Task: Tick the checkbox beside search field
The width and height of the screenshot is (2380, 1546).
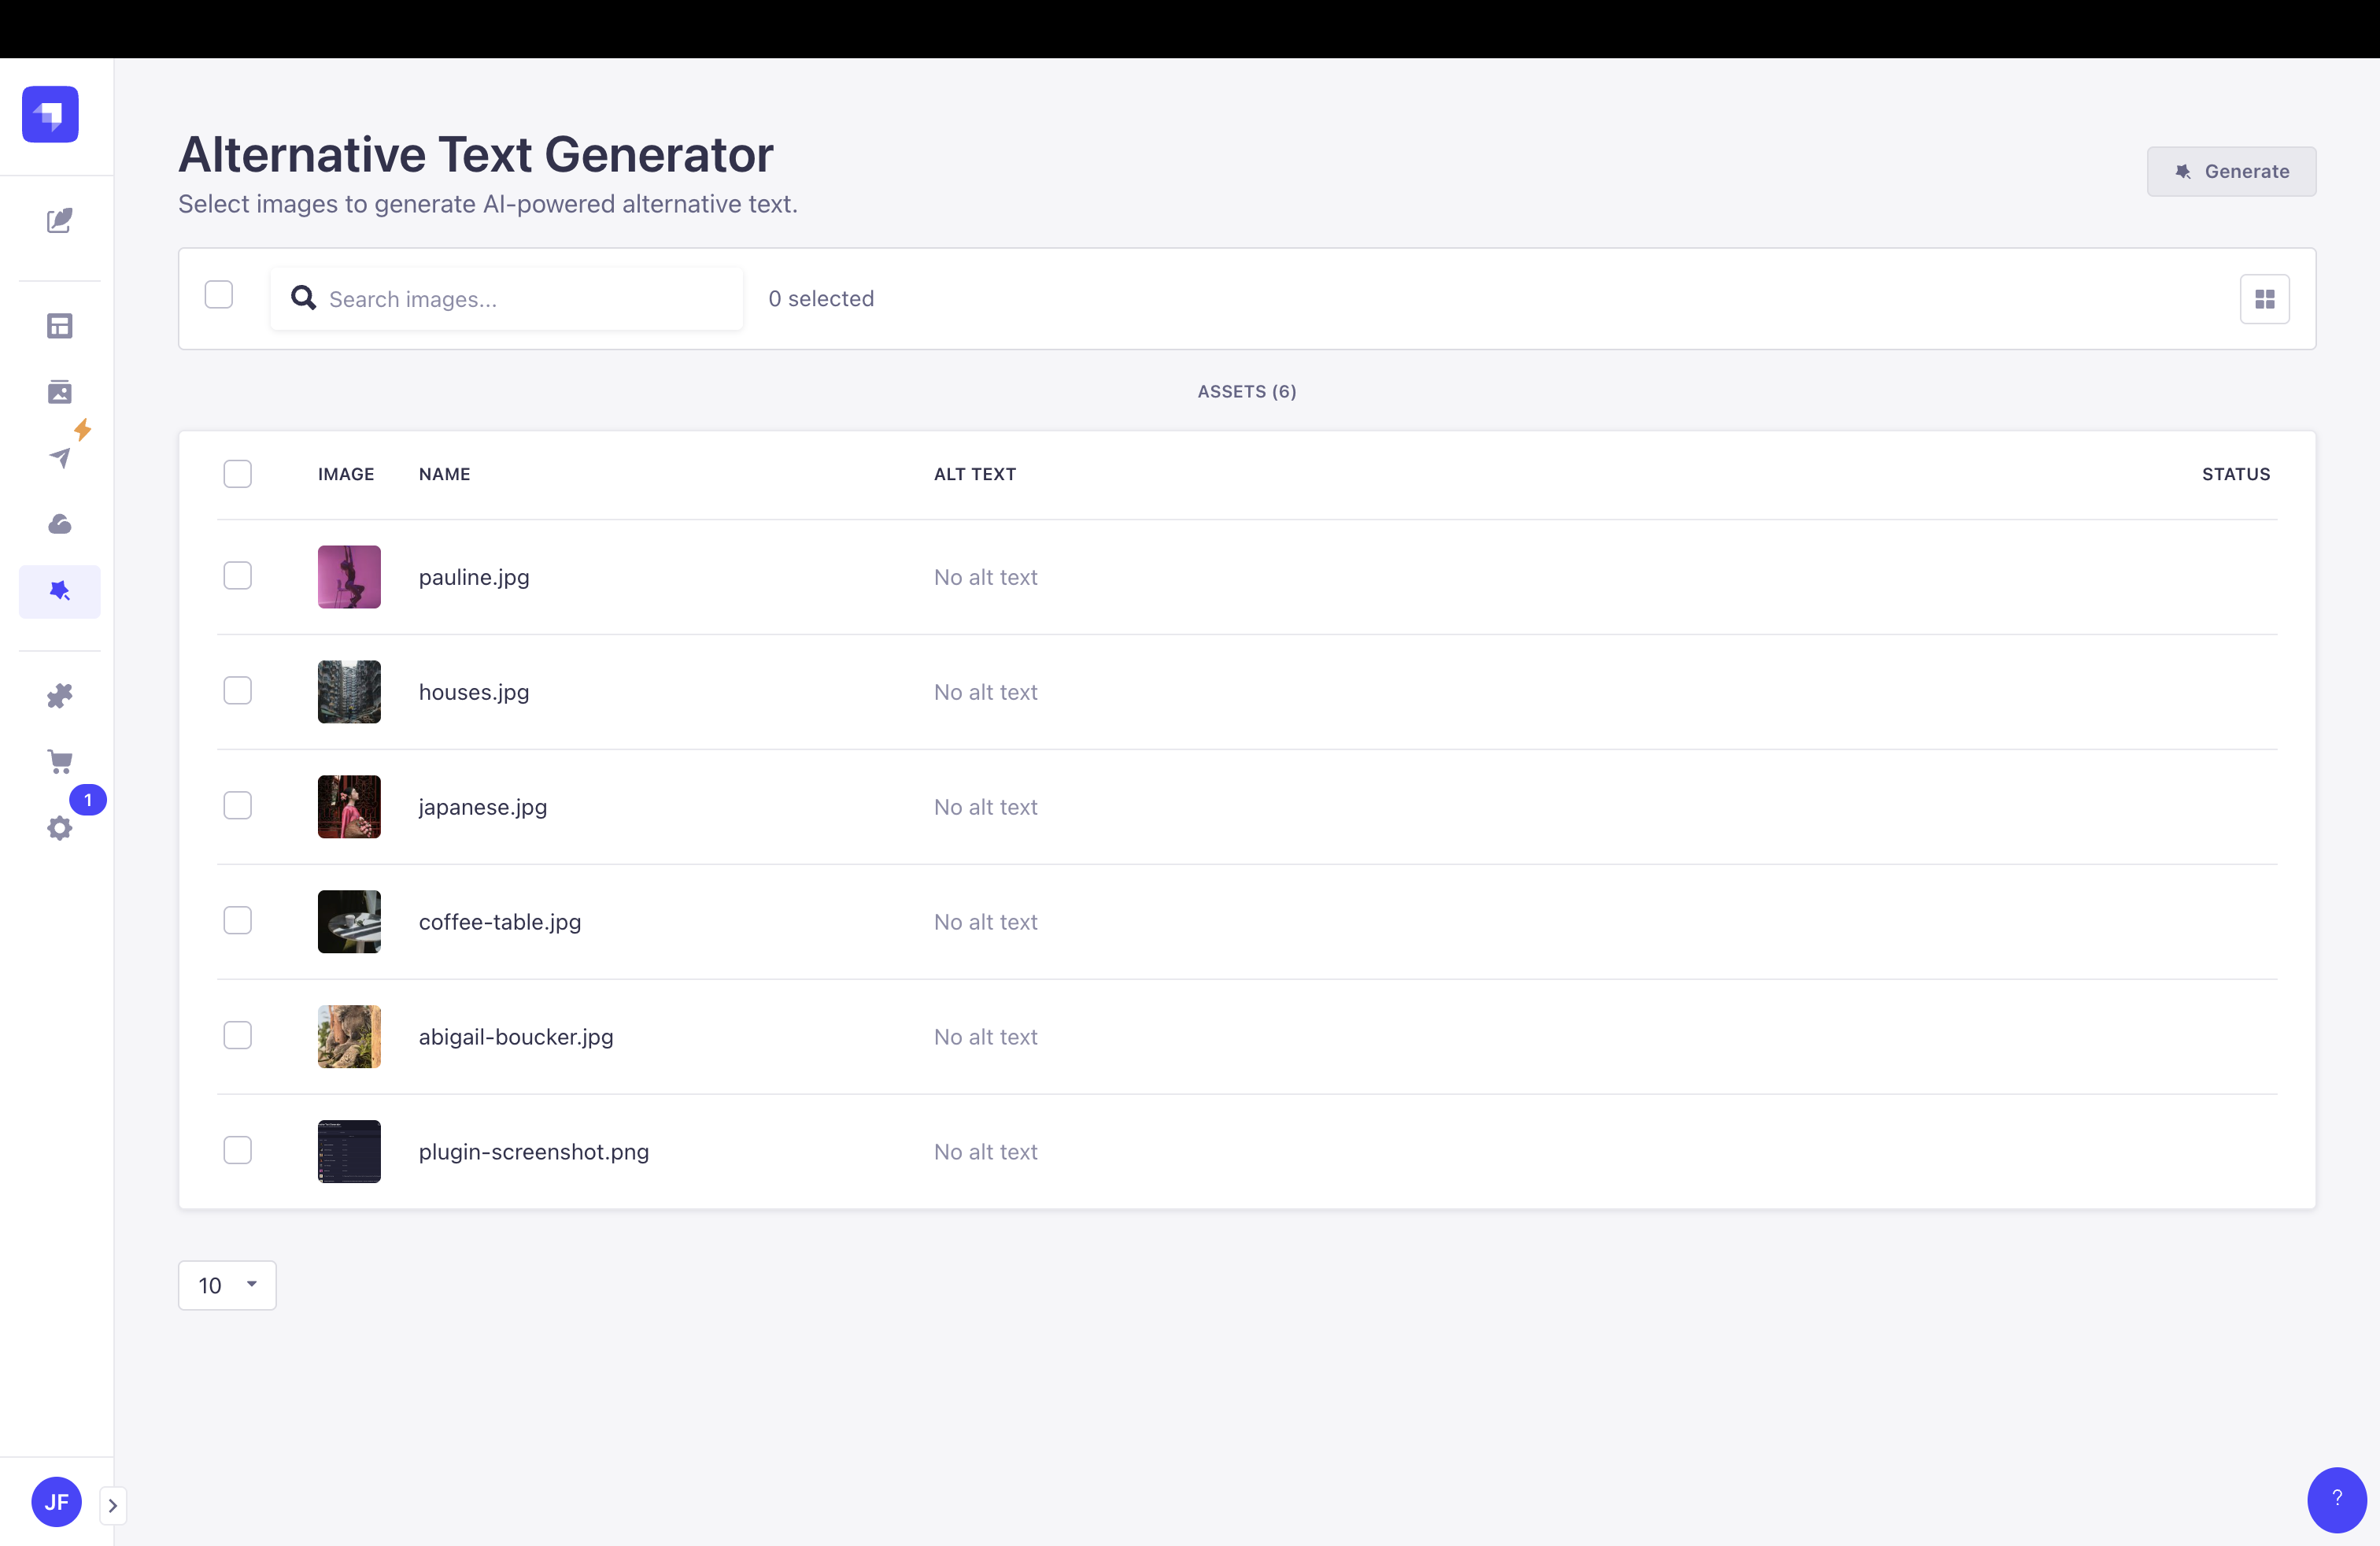Action: click(x=218, y=295)
